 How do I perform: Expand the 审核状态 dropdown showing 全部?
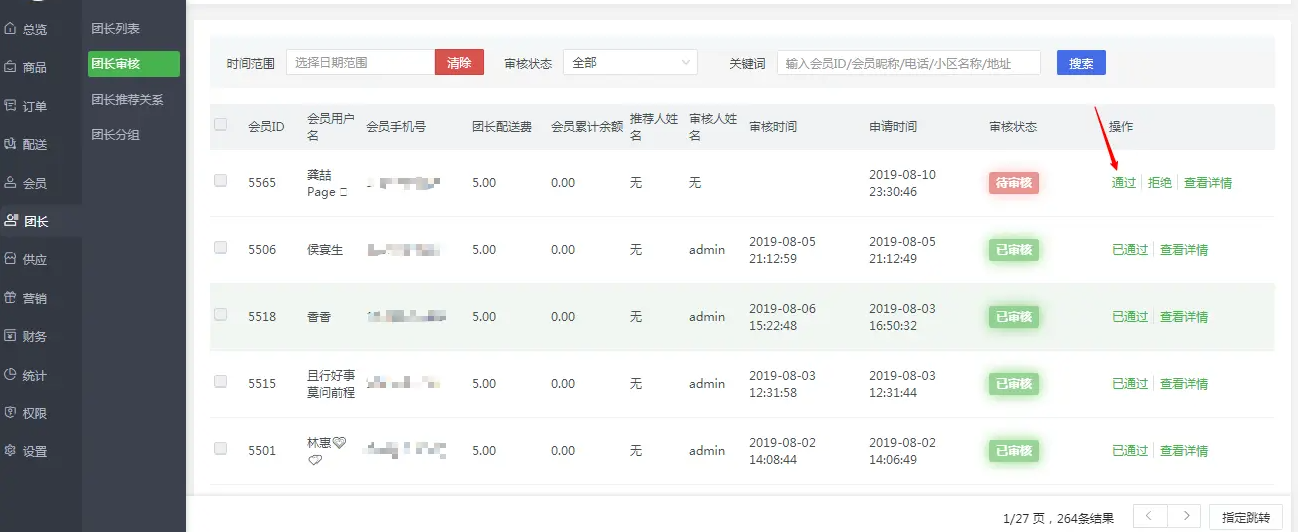click(630, 63)
